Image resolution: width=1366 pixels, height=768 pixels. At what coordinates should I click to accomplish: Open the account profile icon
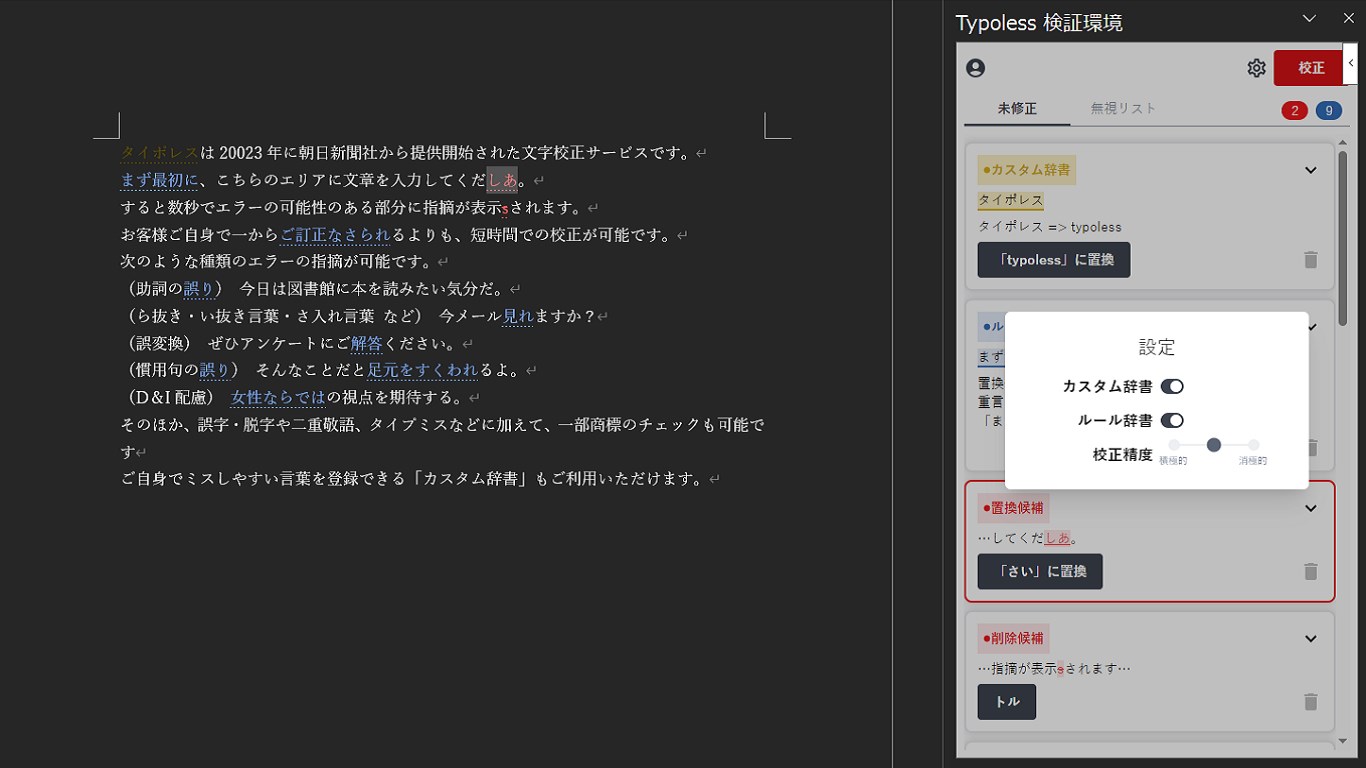(x=976, y=68)
